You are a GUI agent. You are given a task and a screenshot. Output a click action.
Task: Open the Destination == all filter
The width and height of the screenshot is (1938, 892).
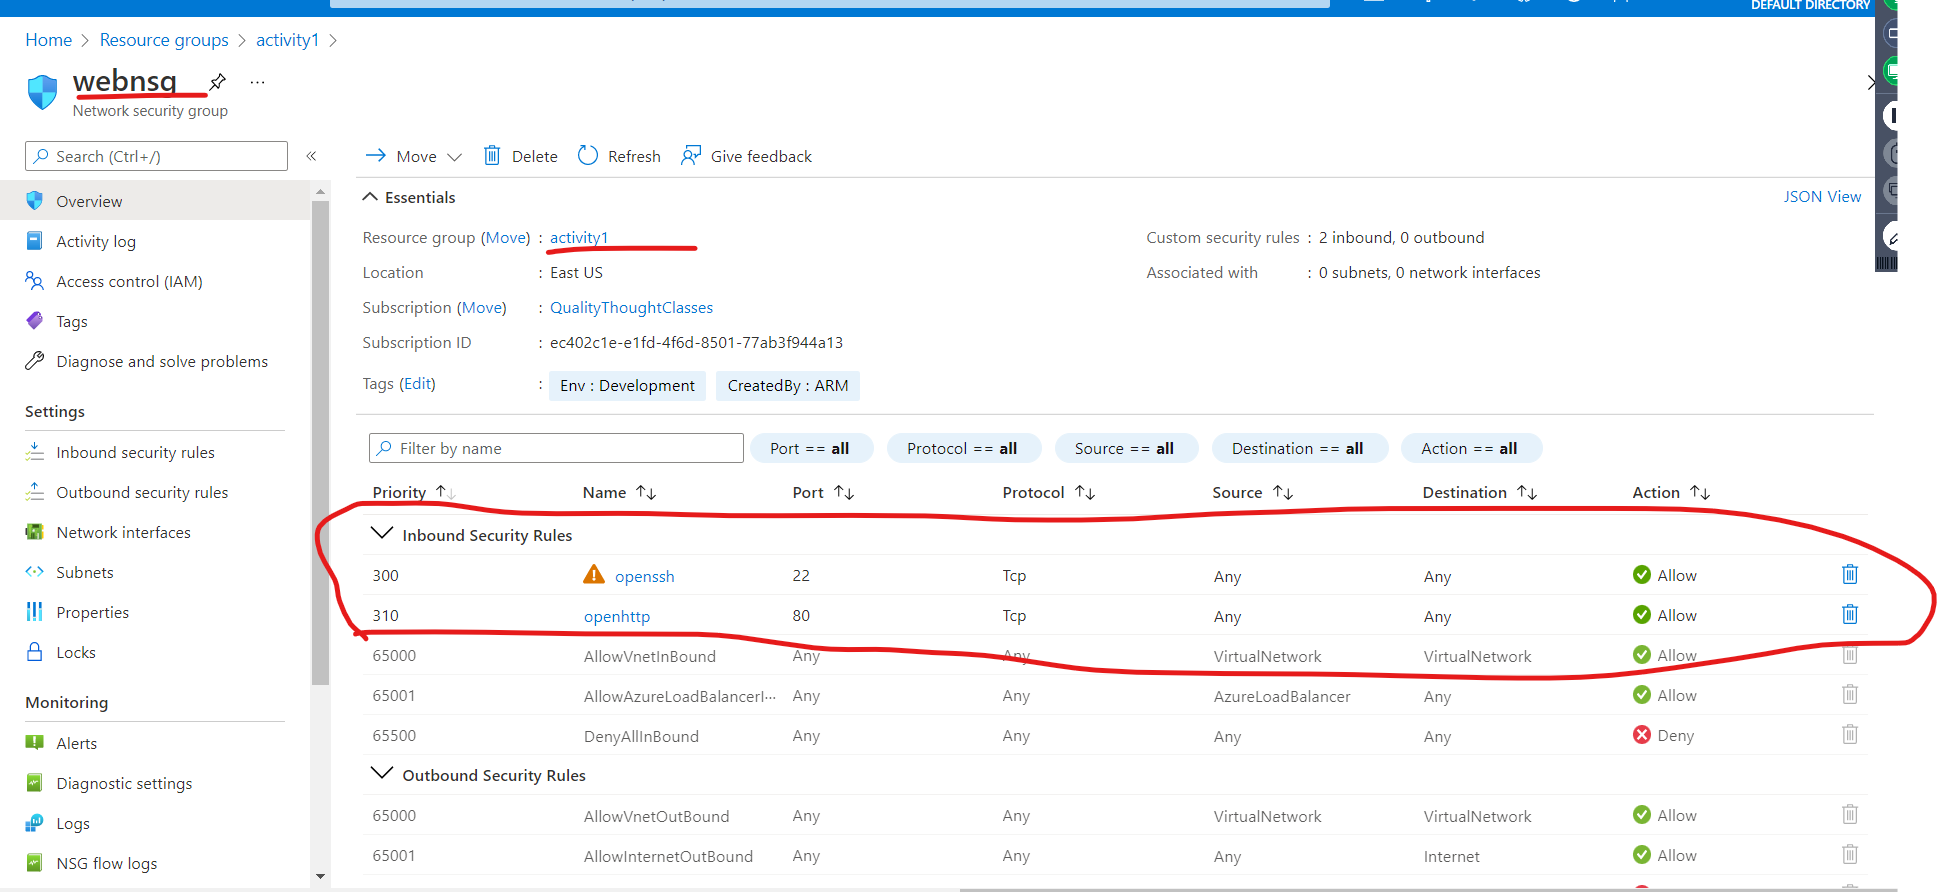point(1298,448)
